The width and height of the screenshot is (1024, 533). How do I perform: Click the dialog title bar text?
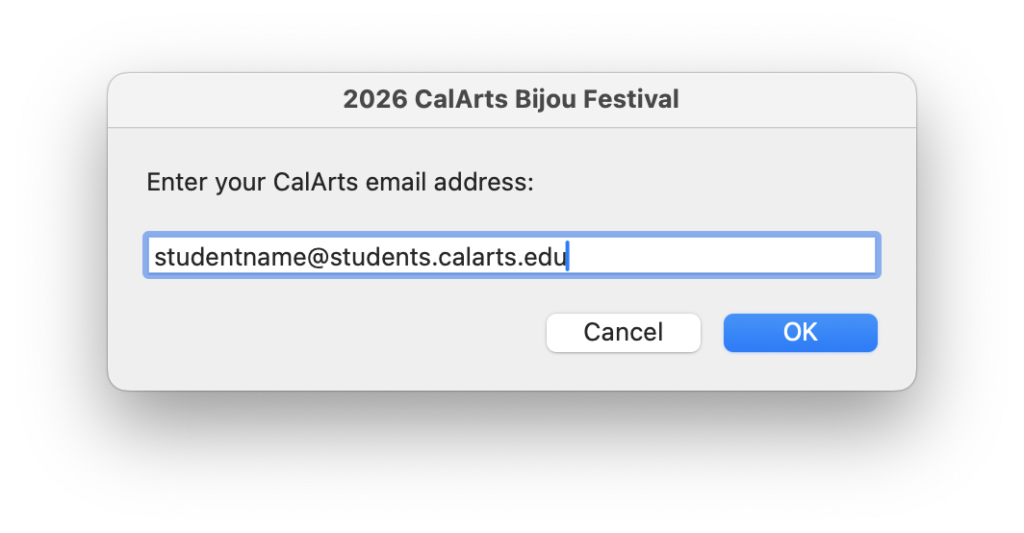pos(511,100)
